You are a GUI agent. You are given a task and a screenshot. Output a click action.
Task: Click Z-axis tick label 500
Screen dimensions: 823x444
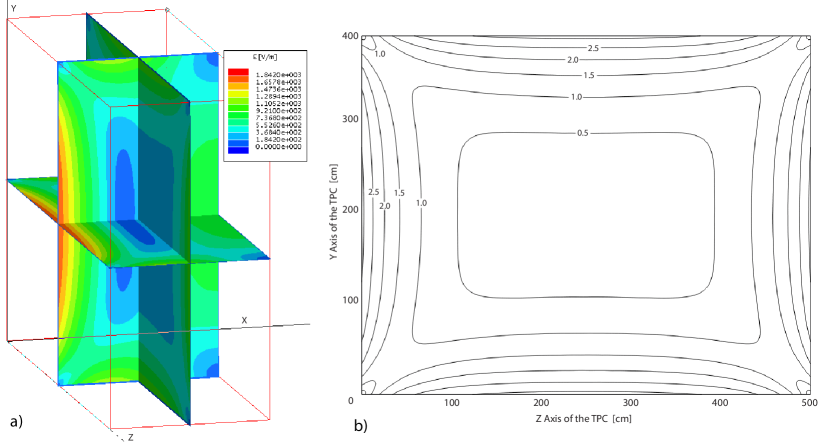[x=810, y=403]
